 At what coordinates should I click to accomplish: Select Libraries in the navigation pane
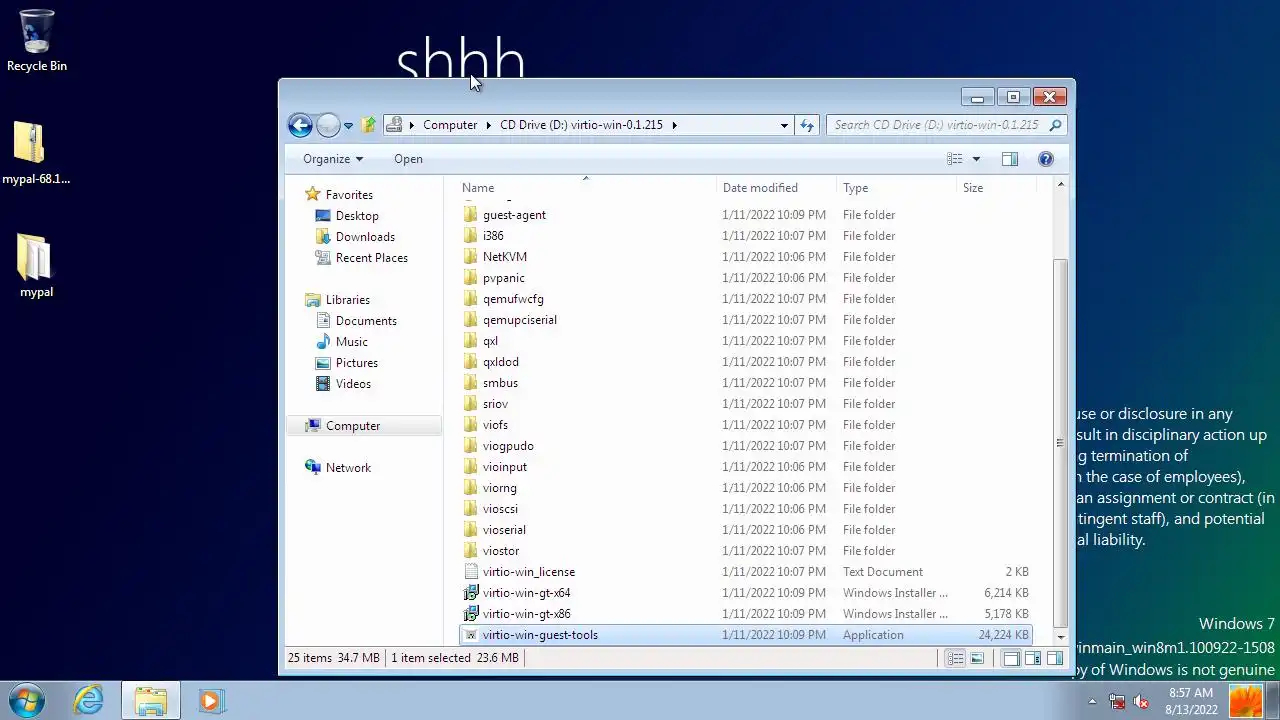(x=347, y=300)
